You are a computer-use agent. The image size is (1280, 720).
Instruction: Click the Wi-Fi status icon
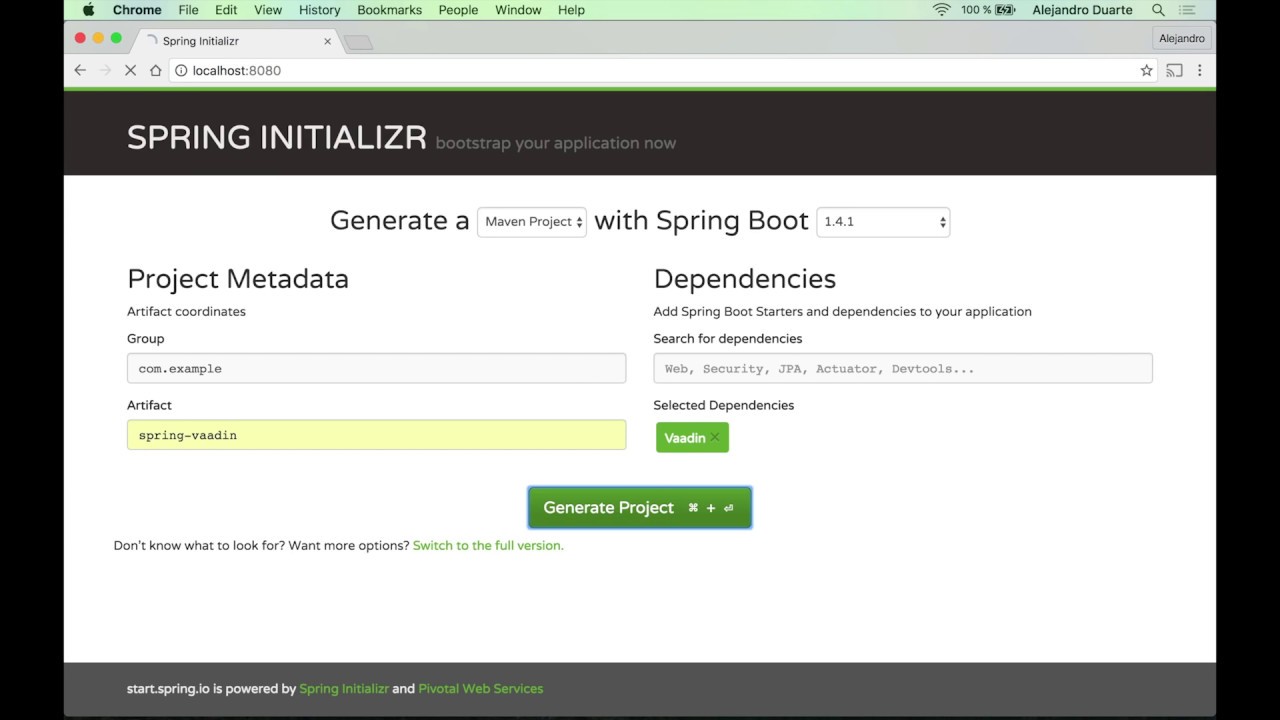pos(941,10)
